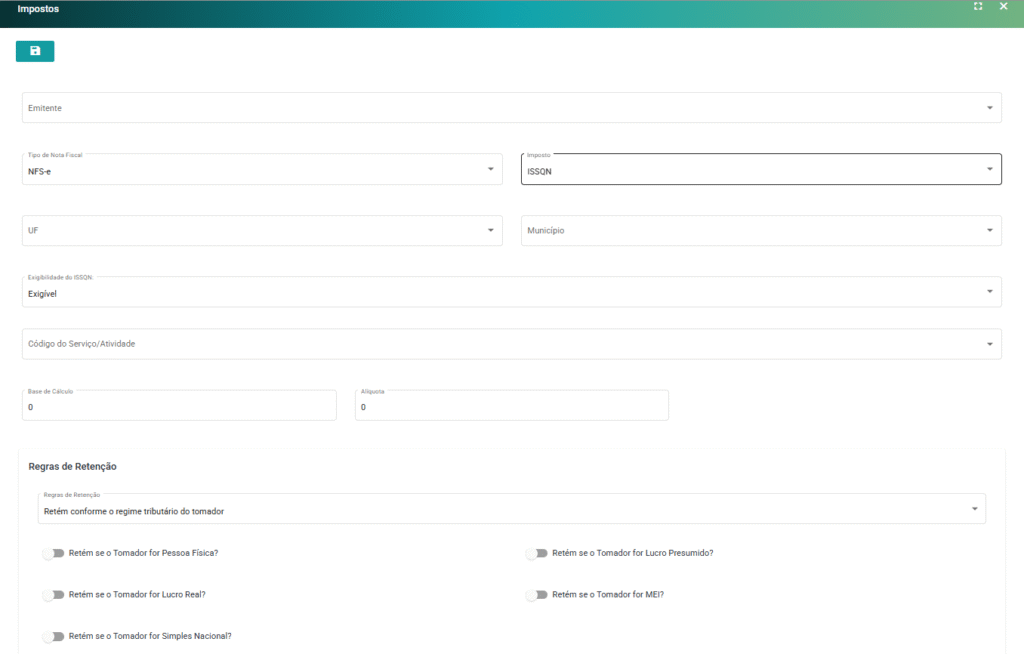Toggle Retém se Tomador for Lucro Real
Screen dimensions: 1024x654
click(53, 595)
